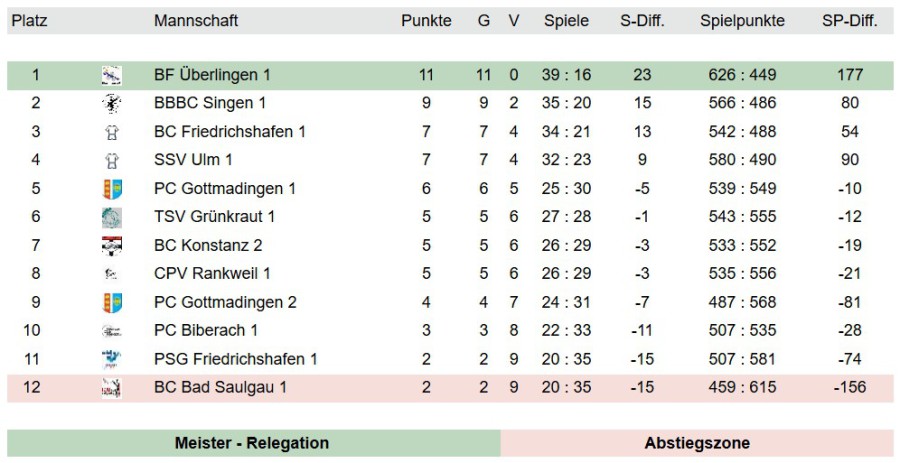Click the SSV Ulm 1 jersey icon
Viewport: 900px width, 463px height.
[111, 160]
